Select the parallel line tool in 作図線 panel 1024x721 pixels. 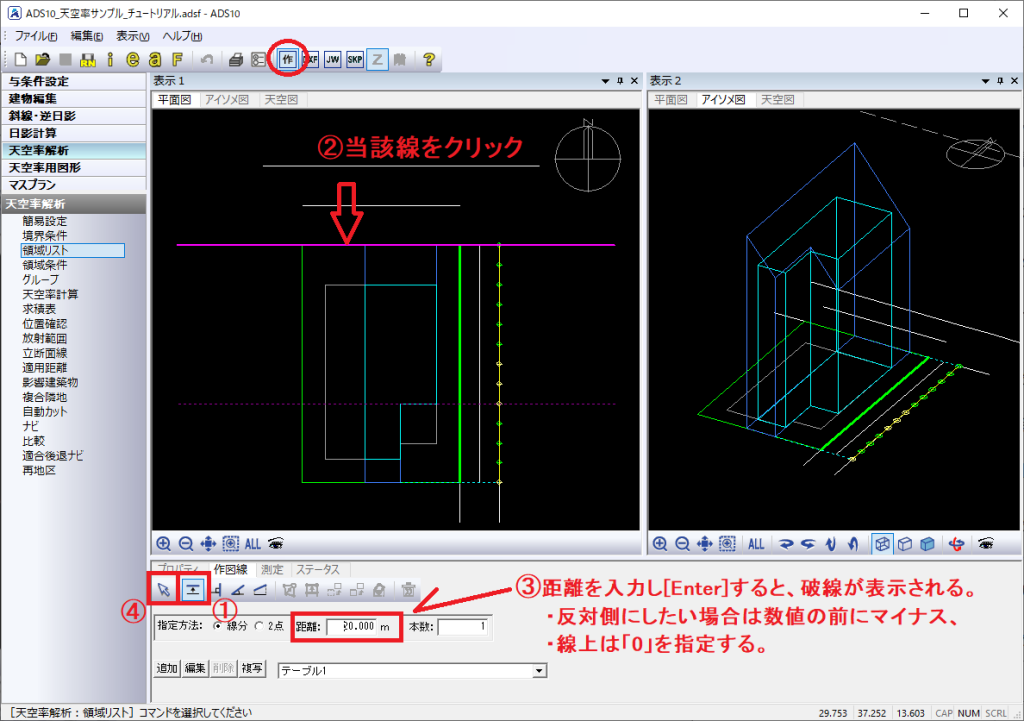pos(193,590)
